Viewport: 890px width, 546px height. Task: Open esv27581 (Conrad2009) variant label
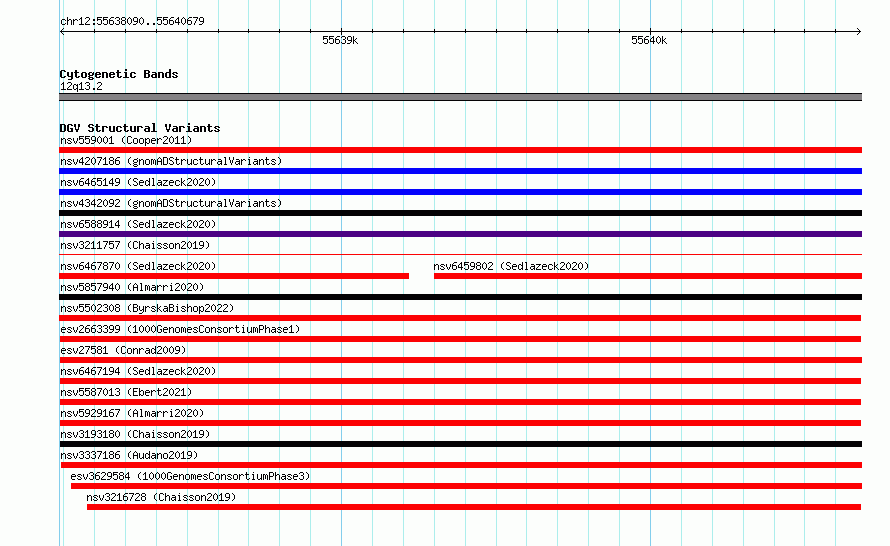(123, 350)
